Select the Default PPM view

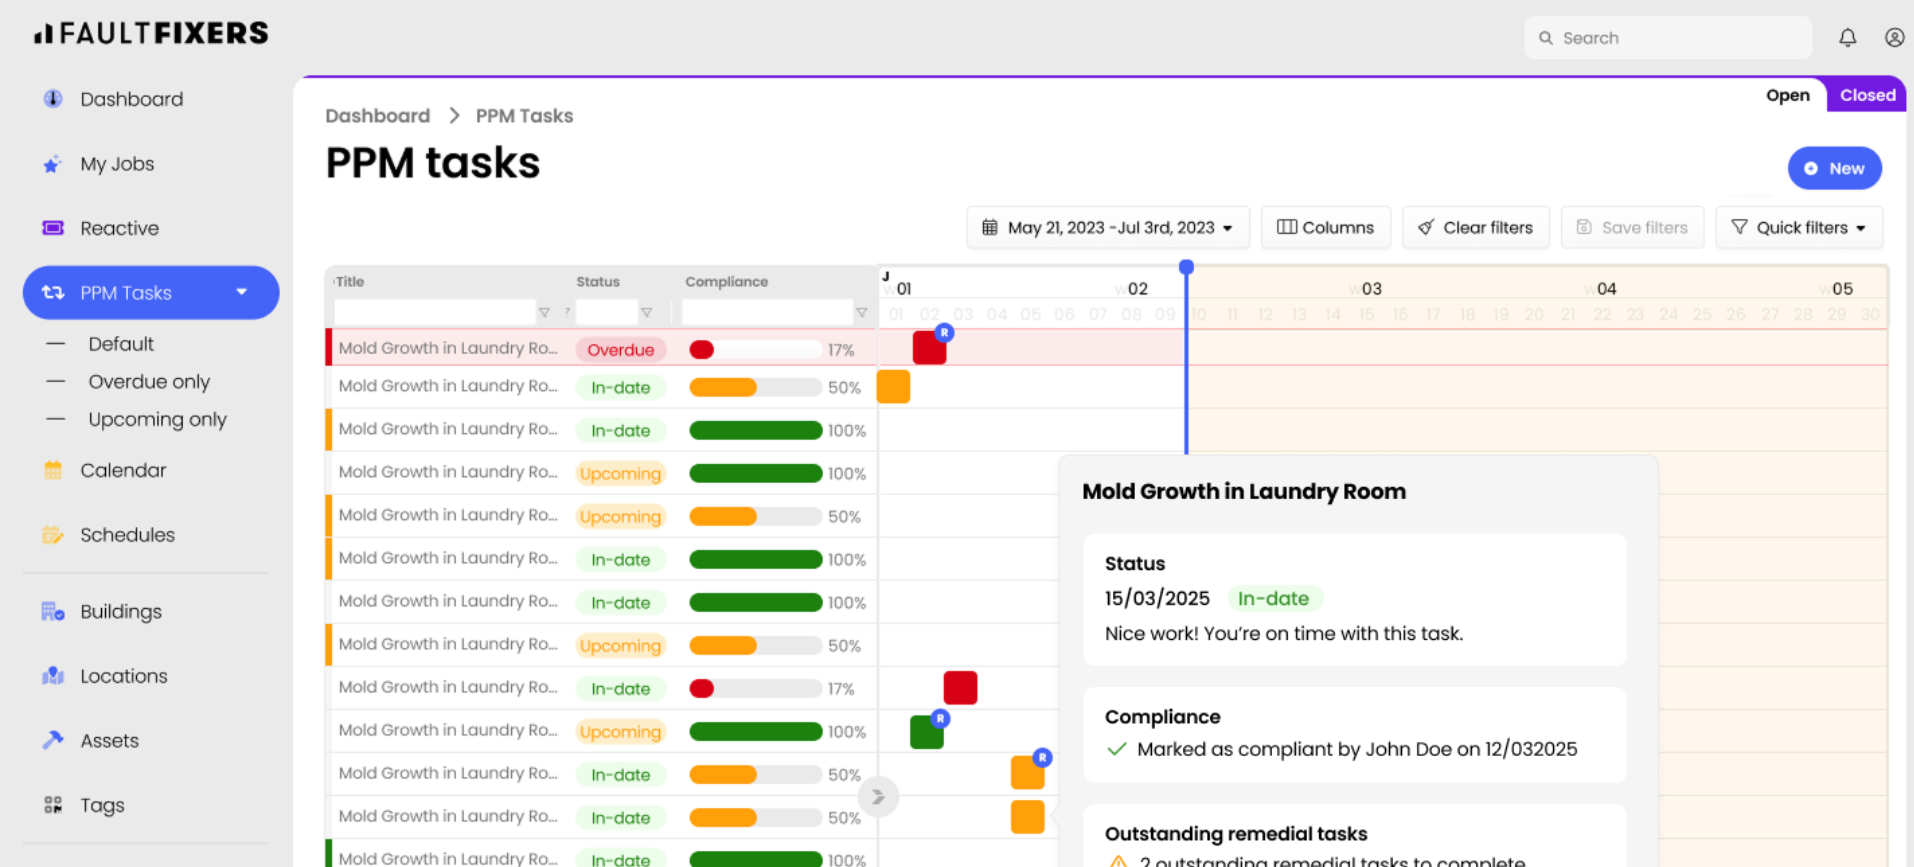121,344
